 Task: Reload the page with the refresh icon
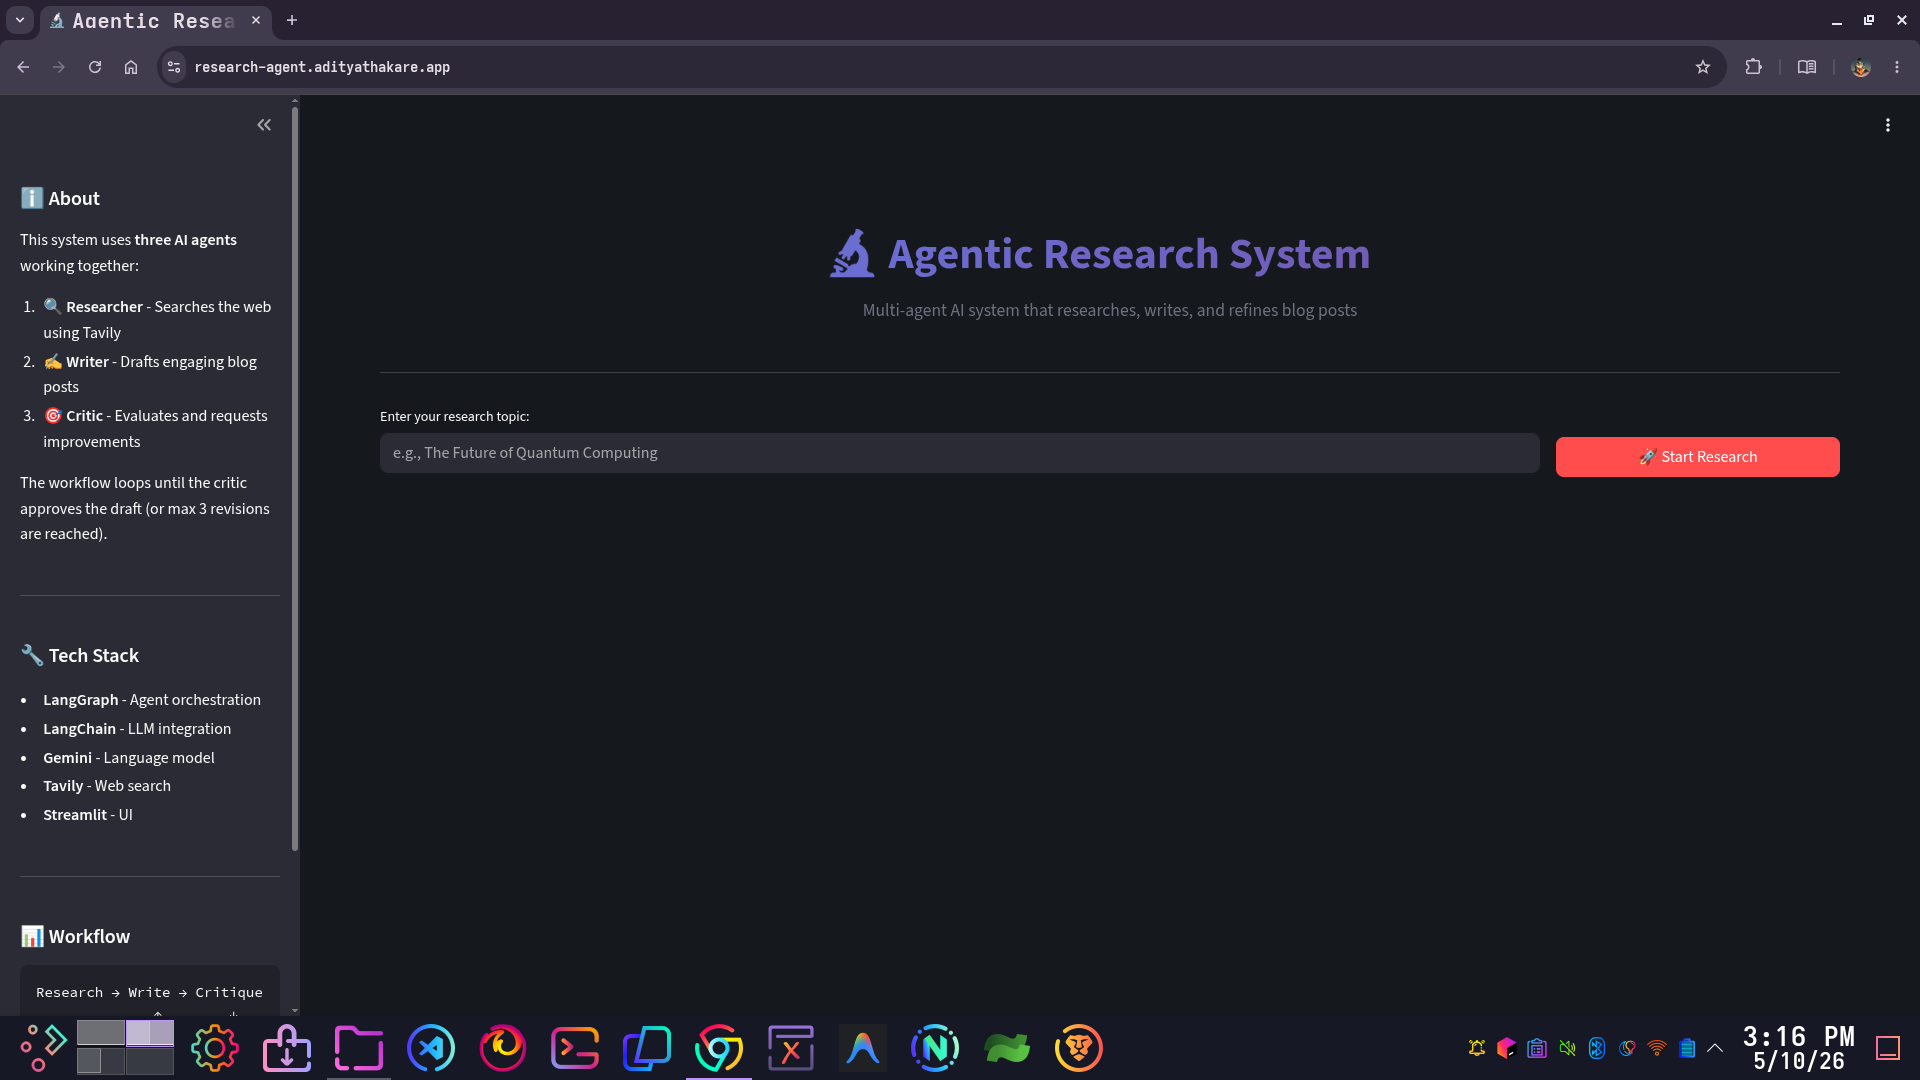[95, 67]
